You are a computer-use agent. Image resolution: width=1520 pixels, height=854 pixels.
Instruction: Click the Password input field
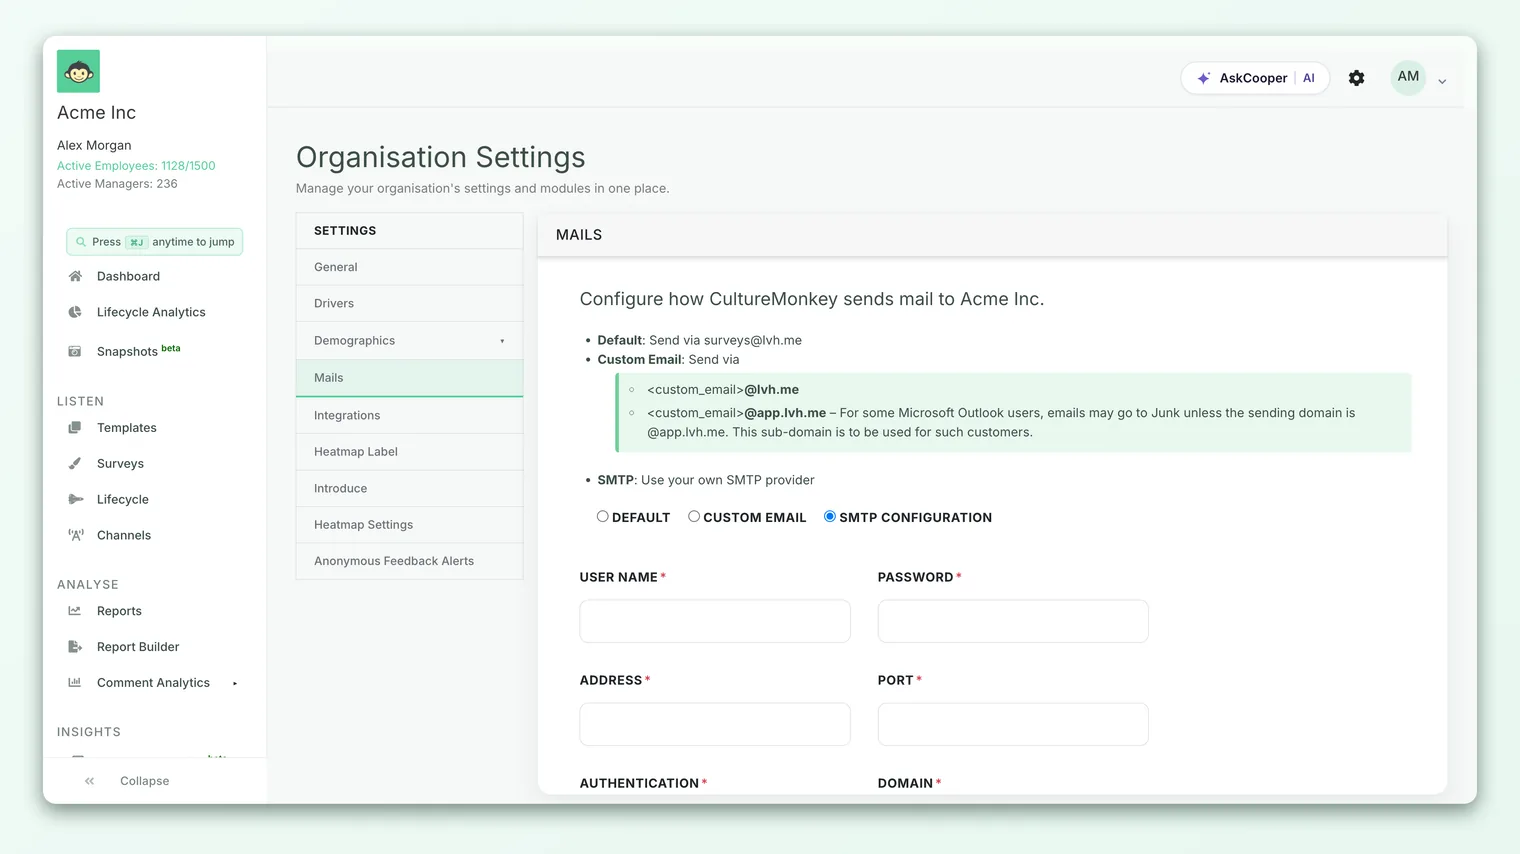point(1013,621)
